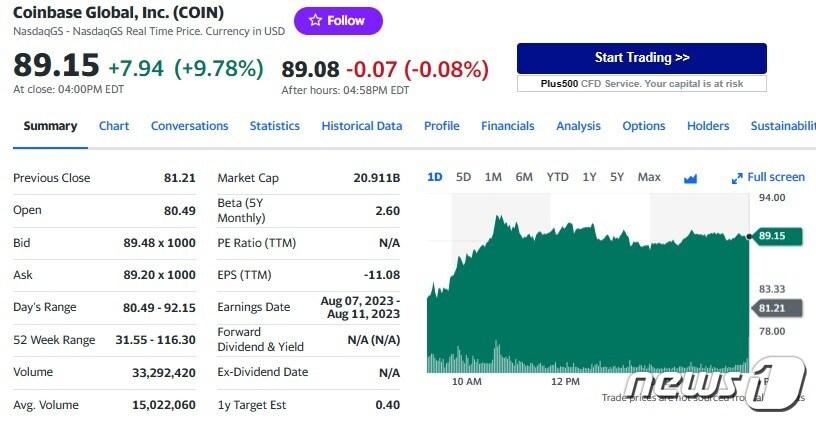Switch chart range to 5D
816x423 pixels.
(x=463, y=177)
